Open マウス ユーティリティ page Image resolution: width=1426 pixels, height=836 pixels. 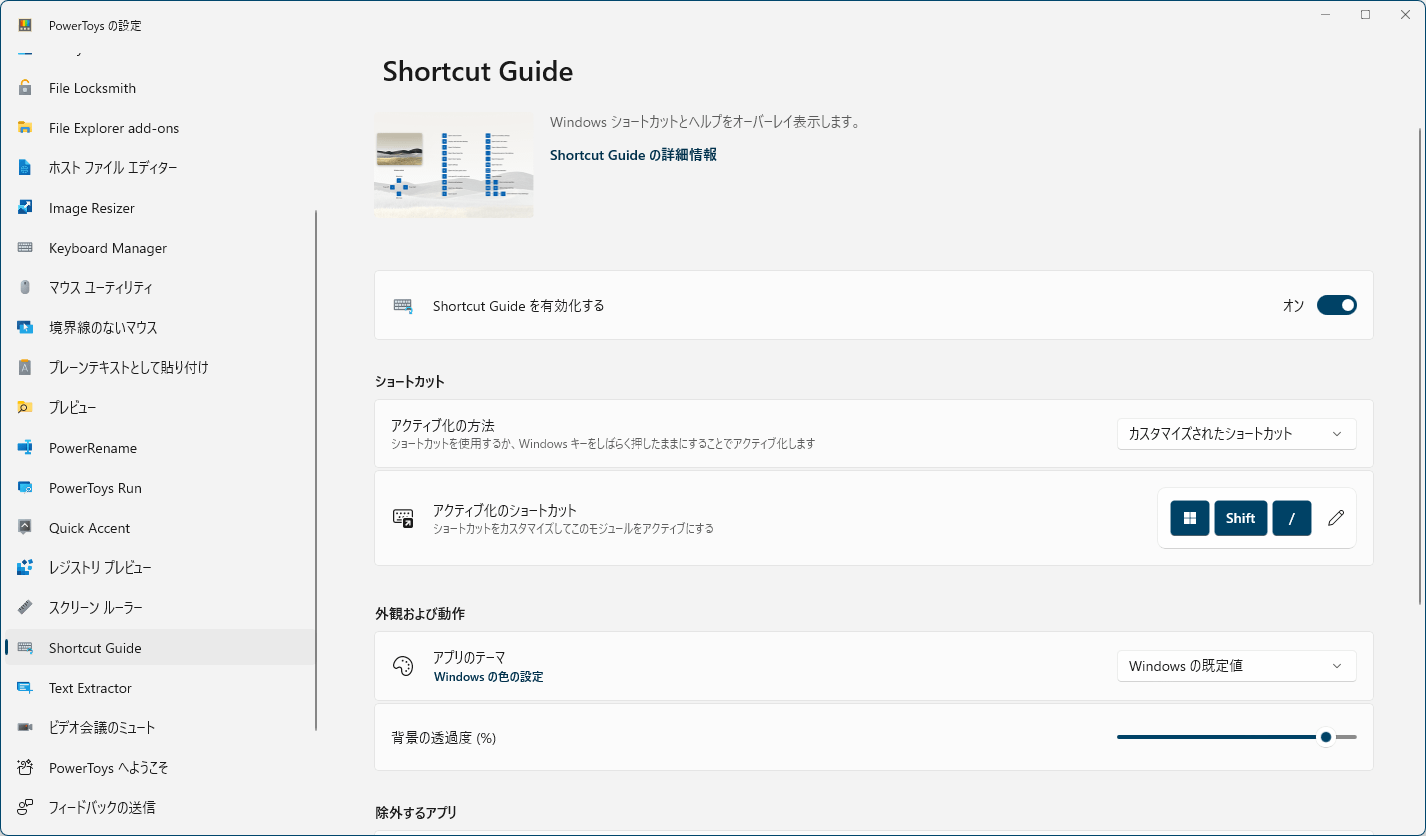pyautogui.click(x=160, y=288)
